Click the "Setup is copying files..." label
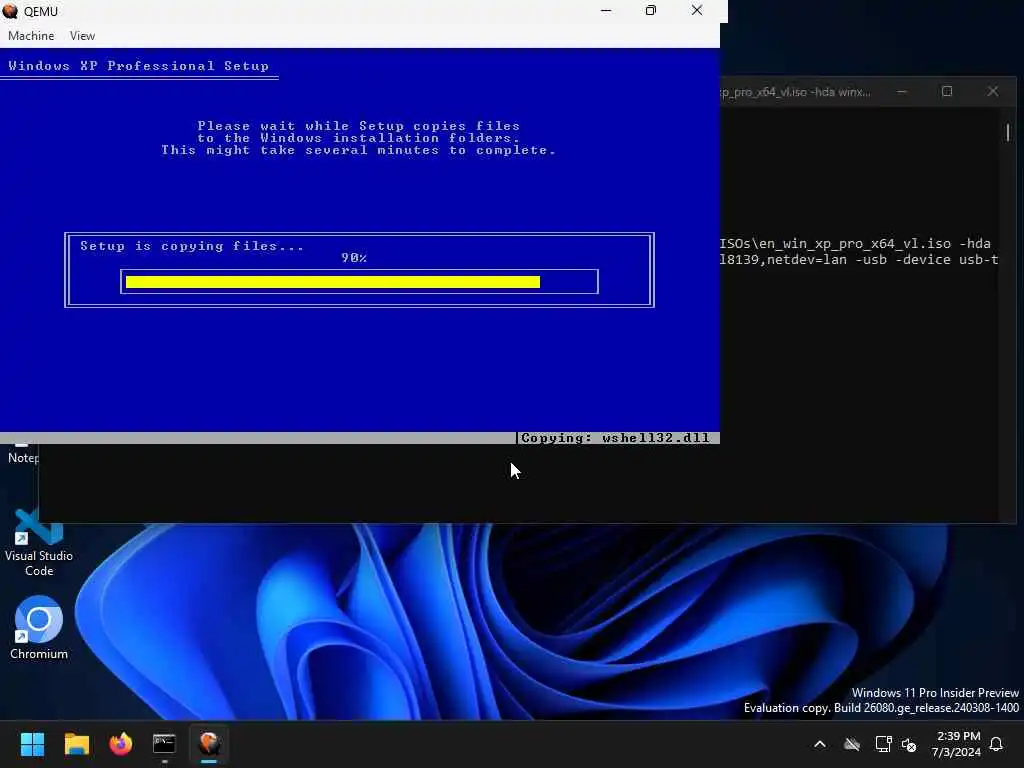 click(x=192, y=246)
